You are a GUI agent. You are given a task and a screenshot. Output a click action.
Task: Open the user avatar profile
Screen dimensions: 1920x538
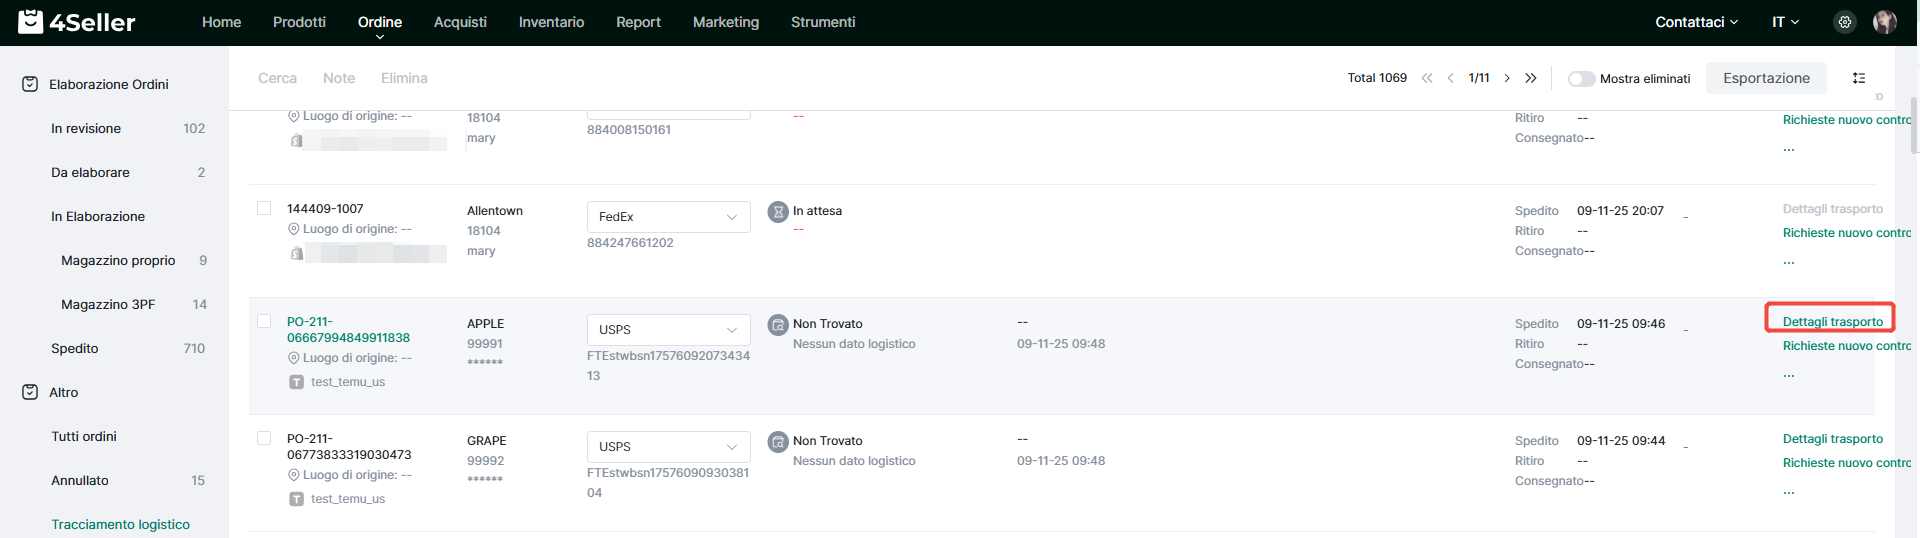coord(1885,22)
